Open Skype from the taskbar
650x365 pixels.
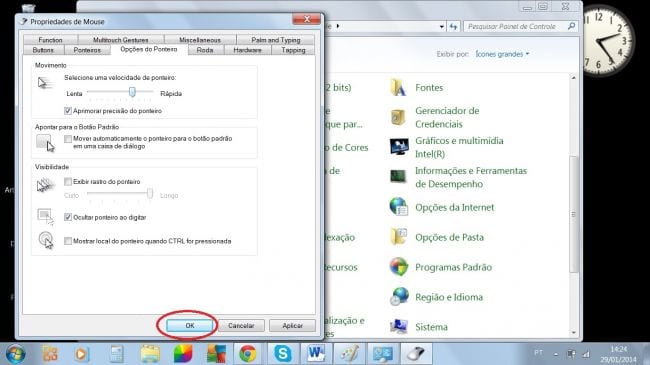pos(283,354)
